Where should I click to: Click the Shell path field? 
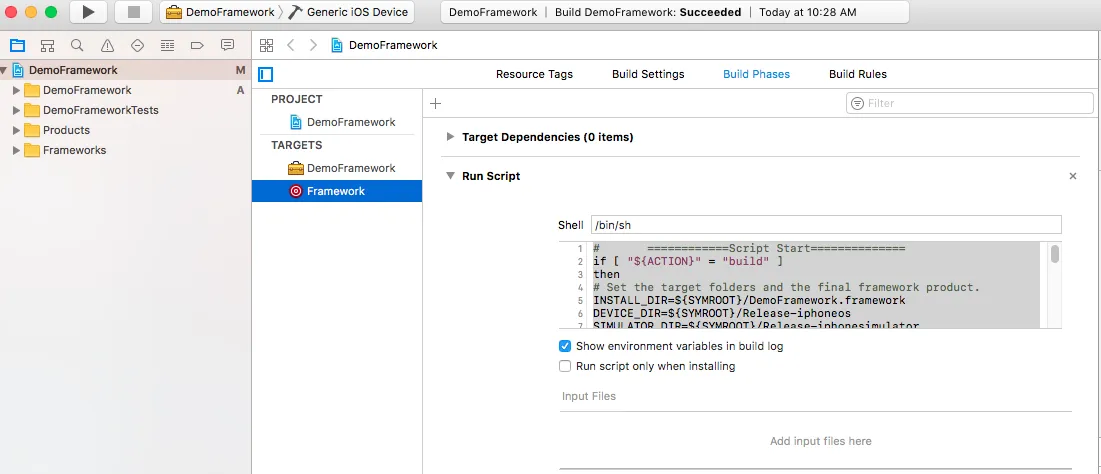click(x=826, y=225)
